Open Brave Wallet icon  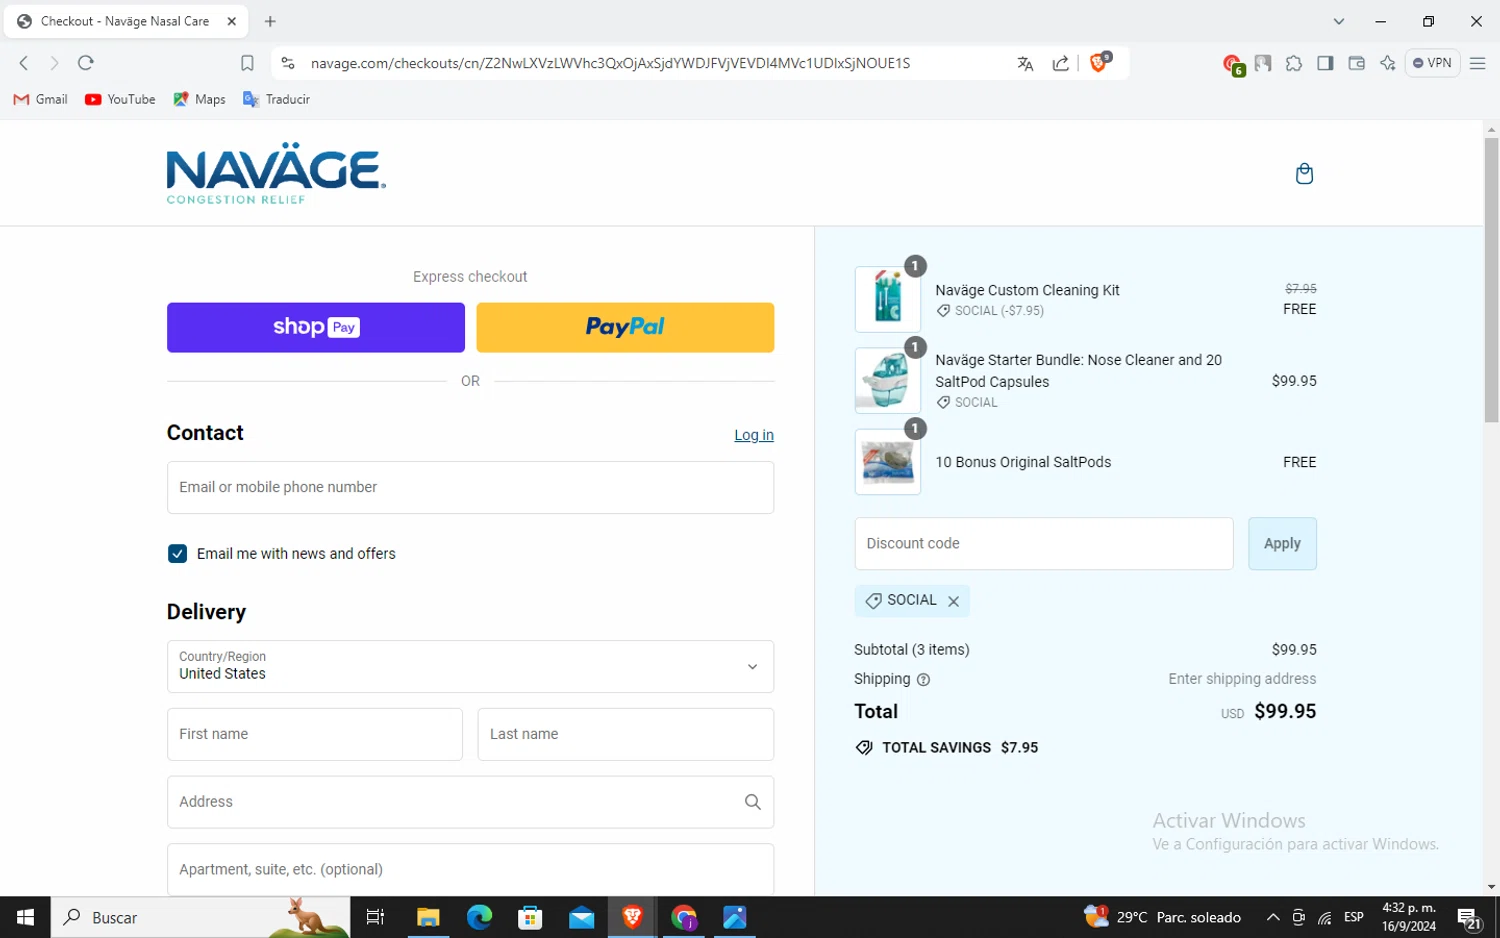click(x=1356, y=63)
